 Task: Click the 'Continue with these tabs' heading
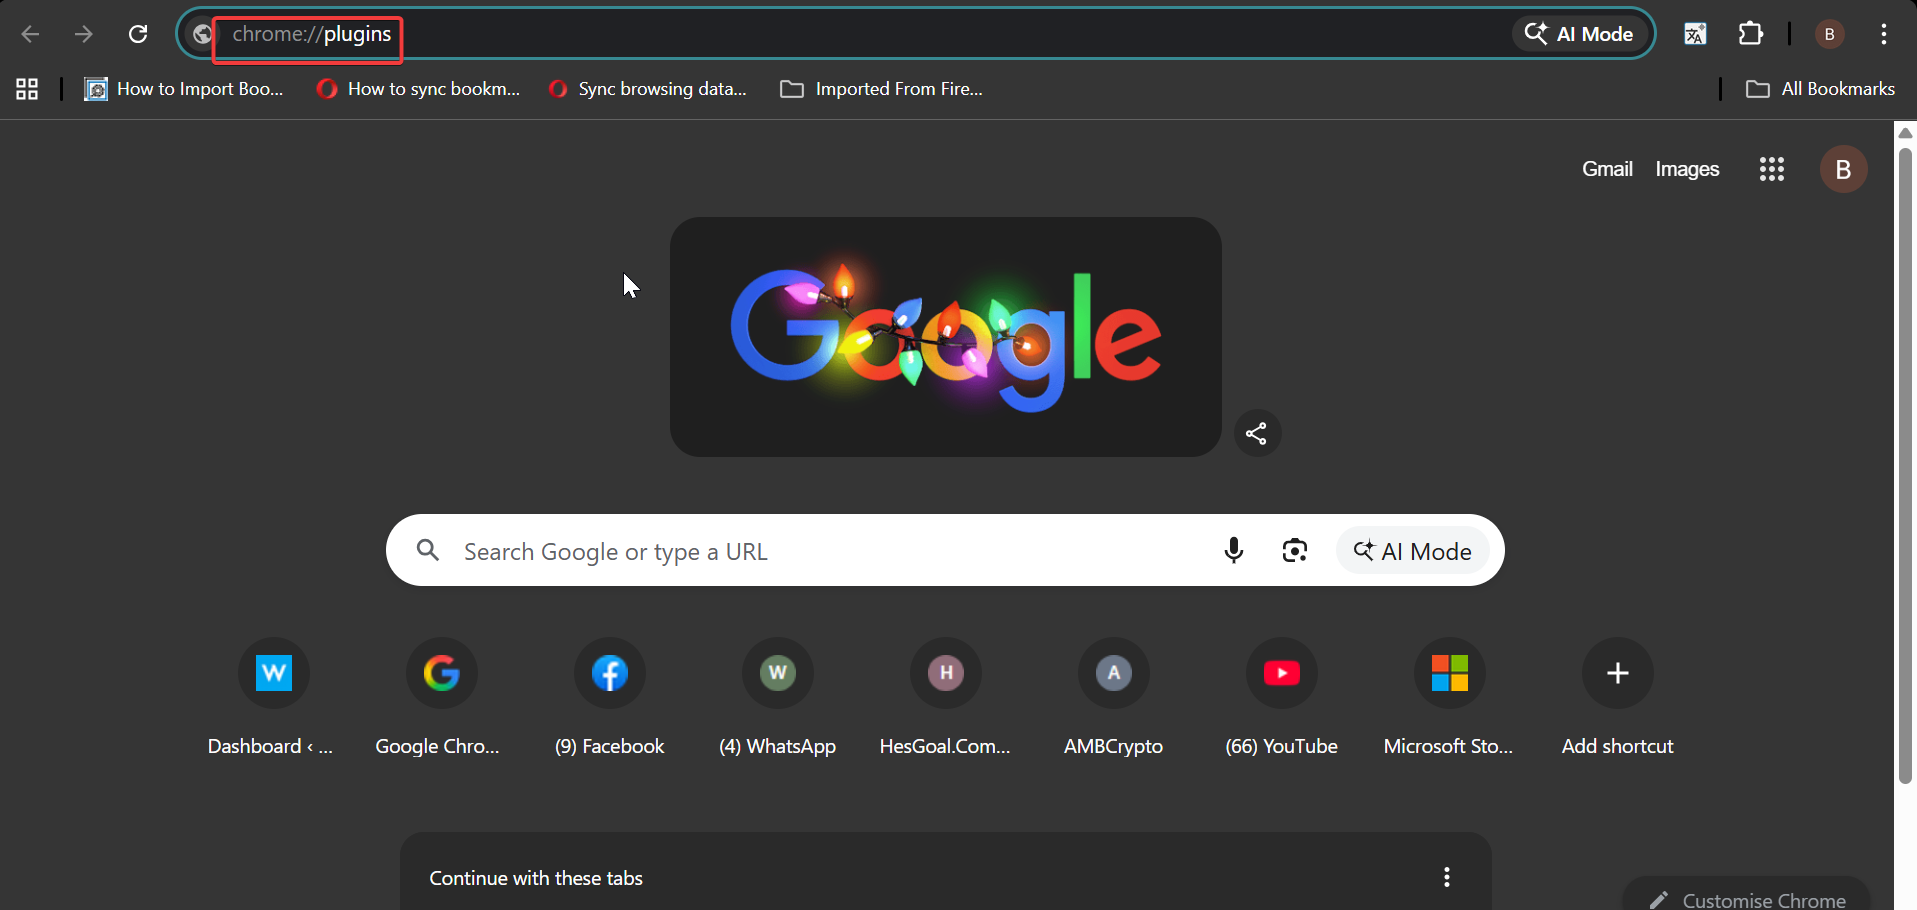click(536, 878)
